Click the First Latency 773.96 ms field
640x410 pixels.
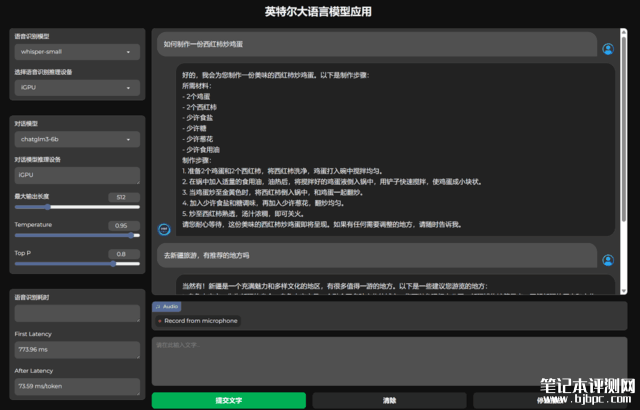(x=77, y=350)
